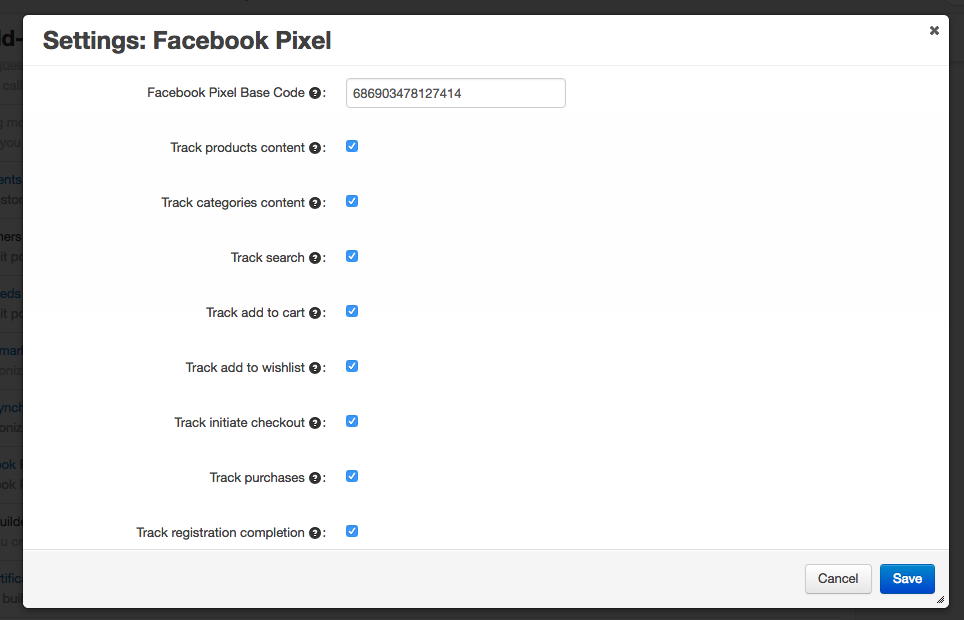The width and height of the screenshot is (964, 620).
Task: Save the Facebook Pixel settings
Action: [907, 579]
